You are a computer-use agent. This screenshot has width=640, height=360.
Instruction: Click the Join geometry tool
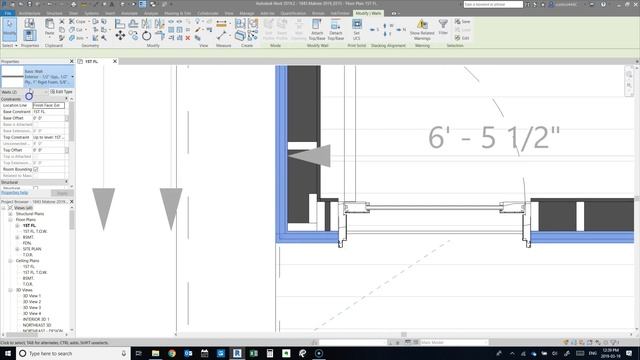[x=76, y=38]
